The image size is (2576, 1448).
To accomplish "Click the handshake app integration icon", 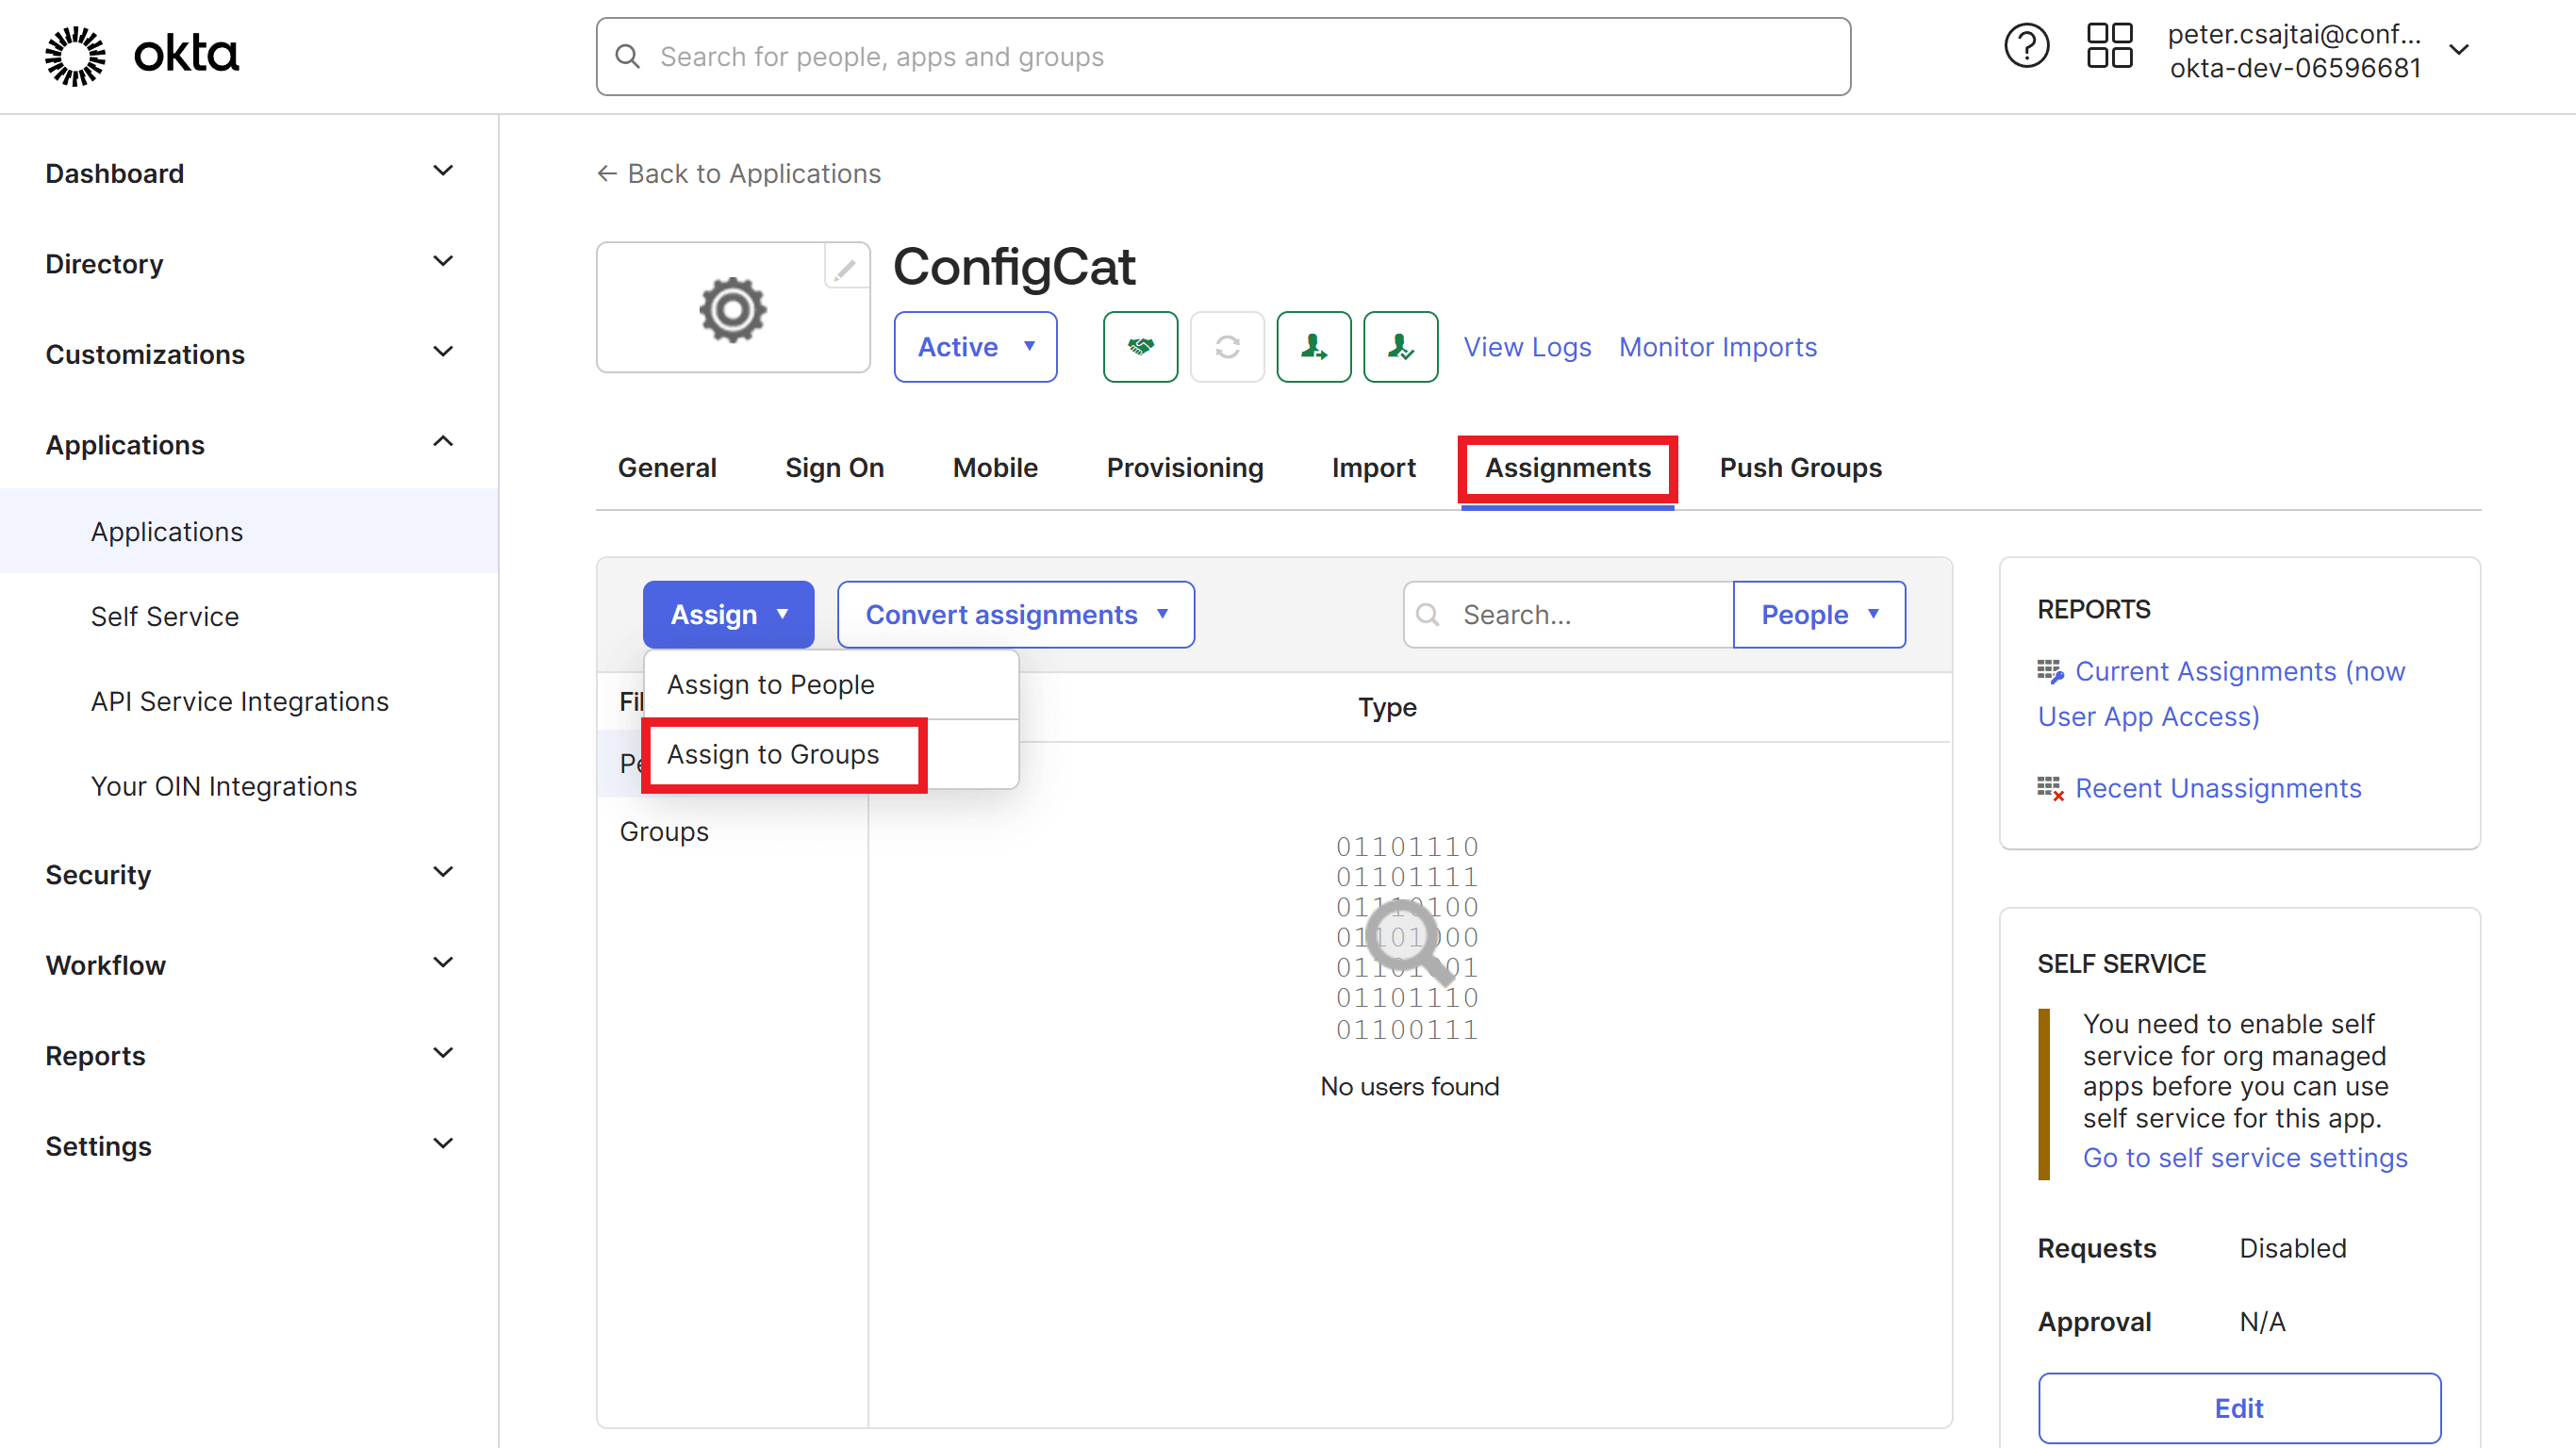I will click(x=1140, y=347).
